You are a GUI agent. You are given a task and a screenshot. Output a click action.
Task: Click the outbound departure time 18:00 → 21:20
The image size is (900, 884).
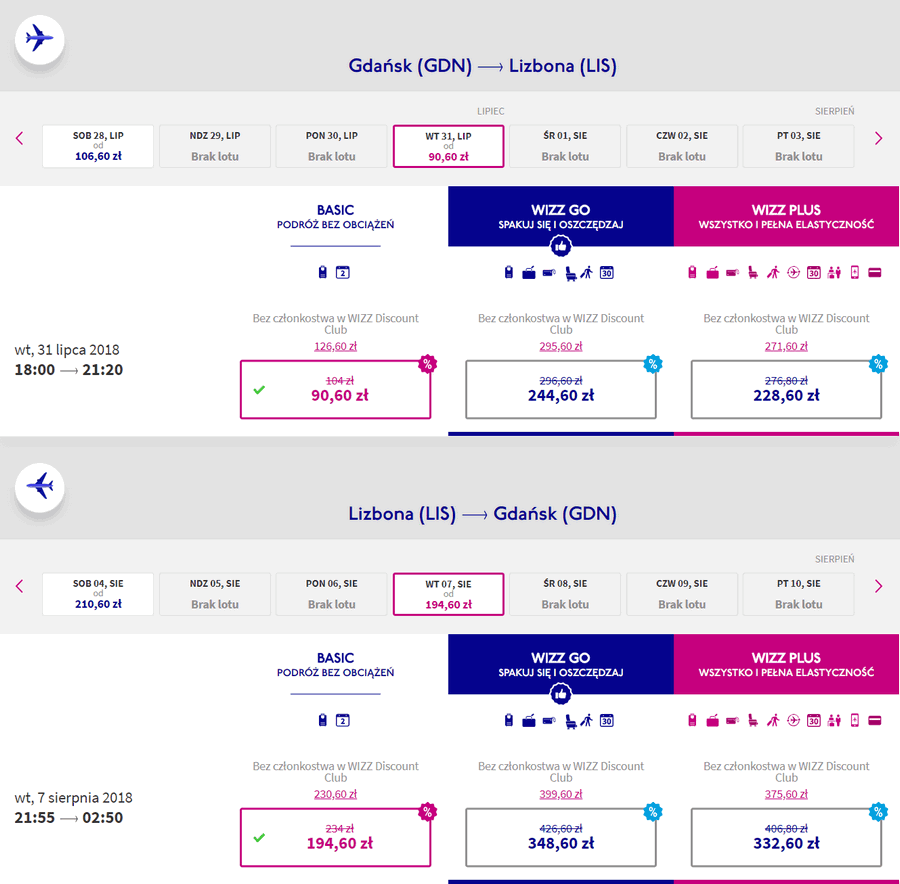[x=68, y=370]
